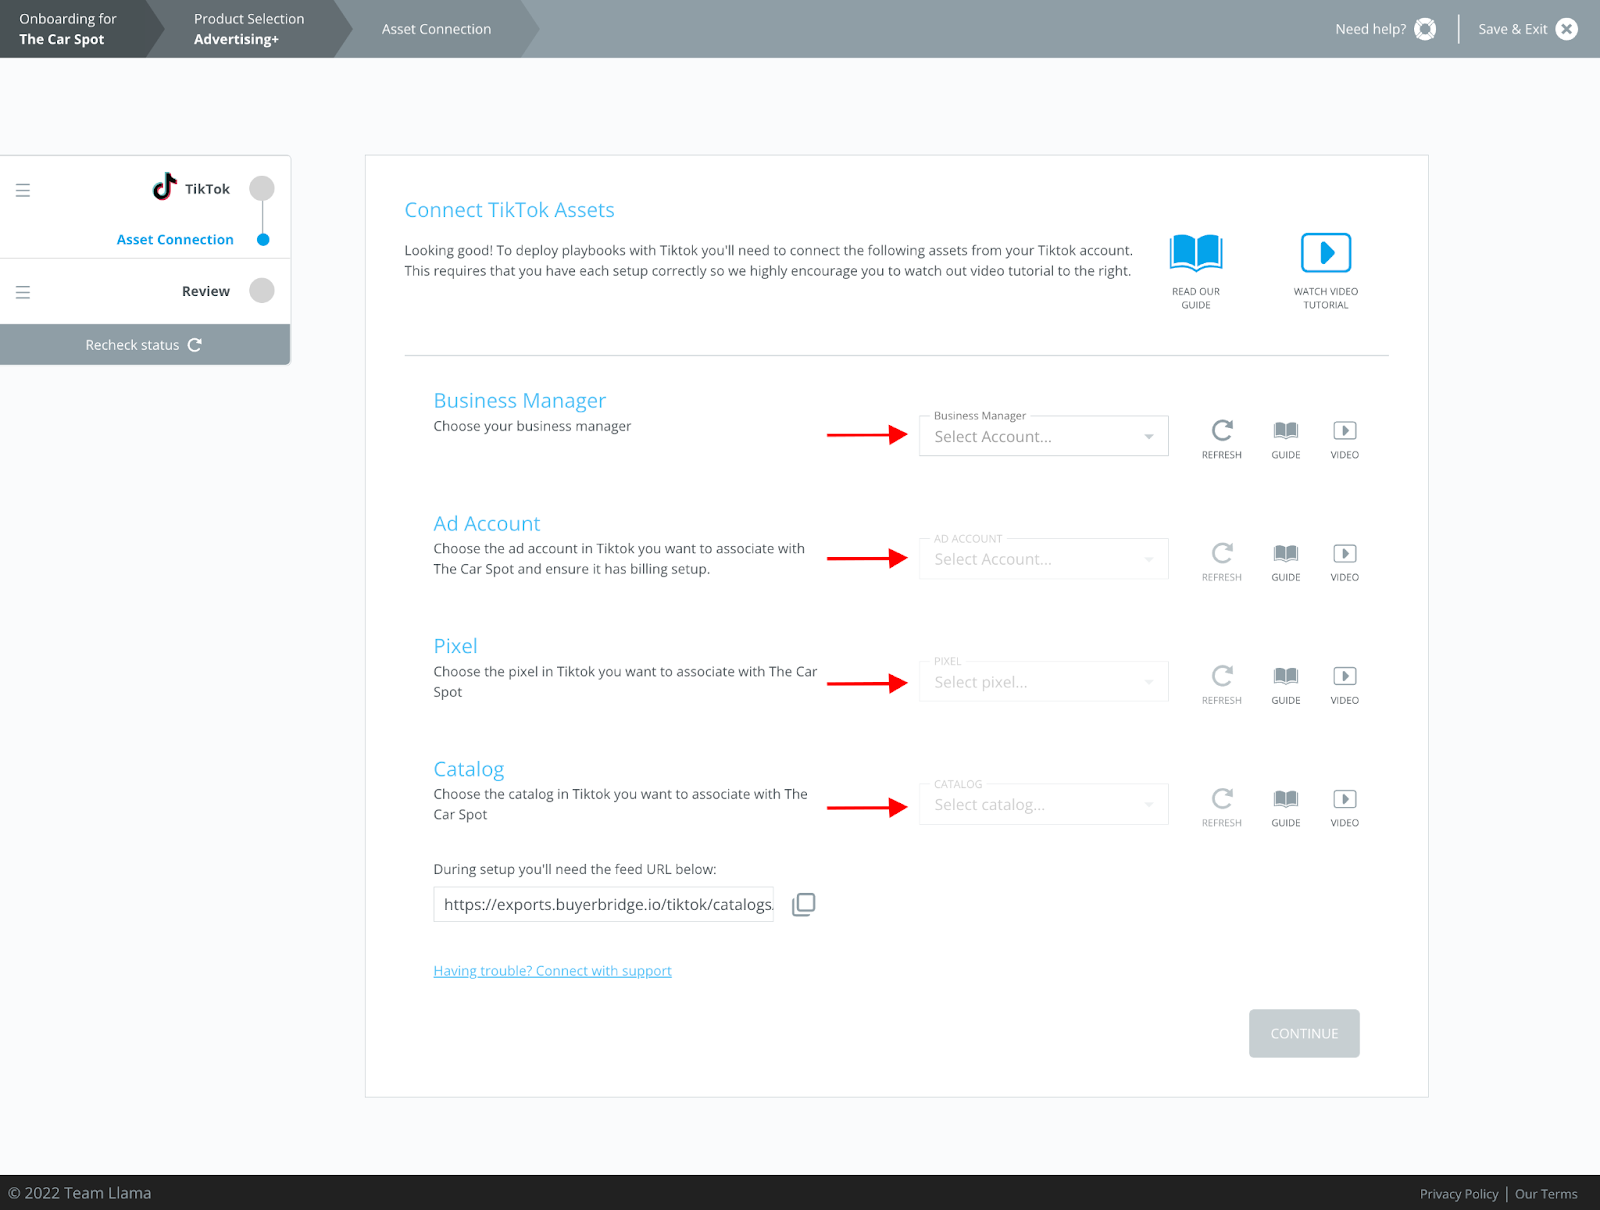The width and height of the screenshot is (1600, 1210).
Task: Copy the feed URL with the copy icon
Action: tap(804, 904)
